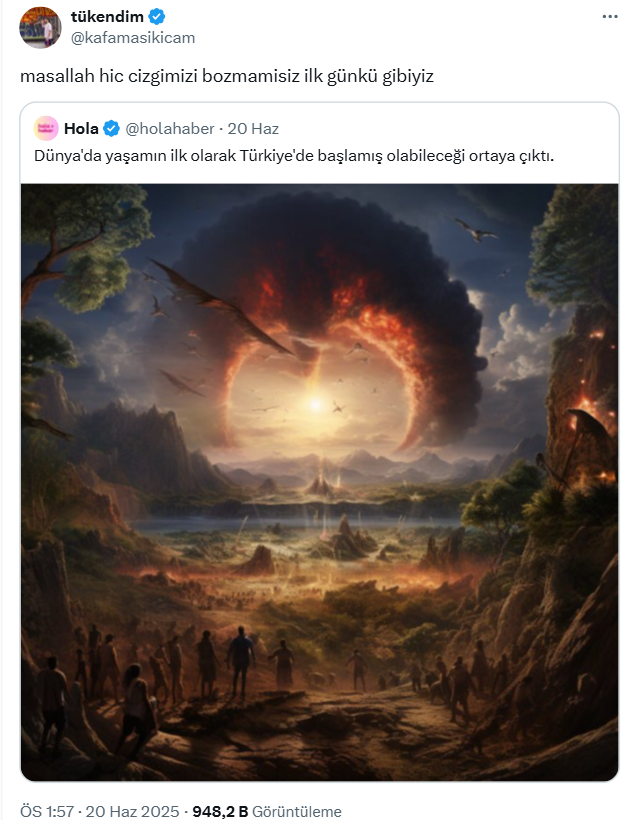
Task: Click the large flying pterosaur in the image
Action: point(220,306)
